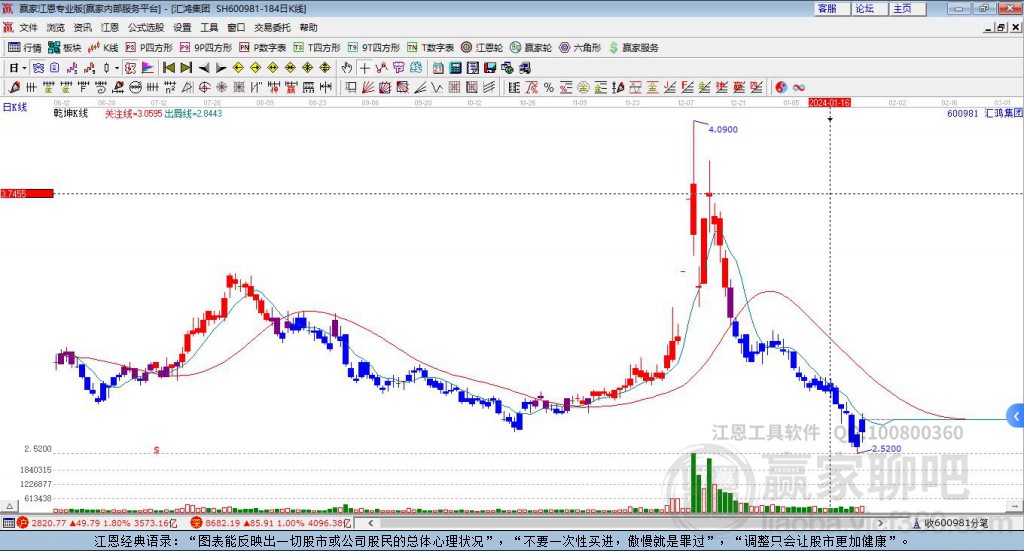Collapse the volume panel with up triangle
This screenshot has height=551, width=1024.
[x=9, y=505]
